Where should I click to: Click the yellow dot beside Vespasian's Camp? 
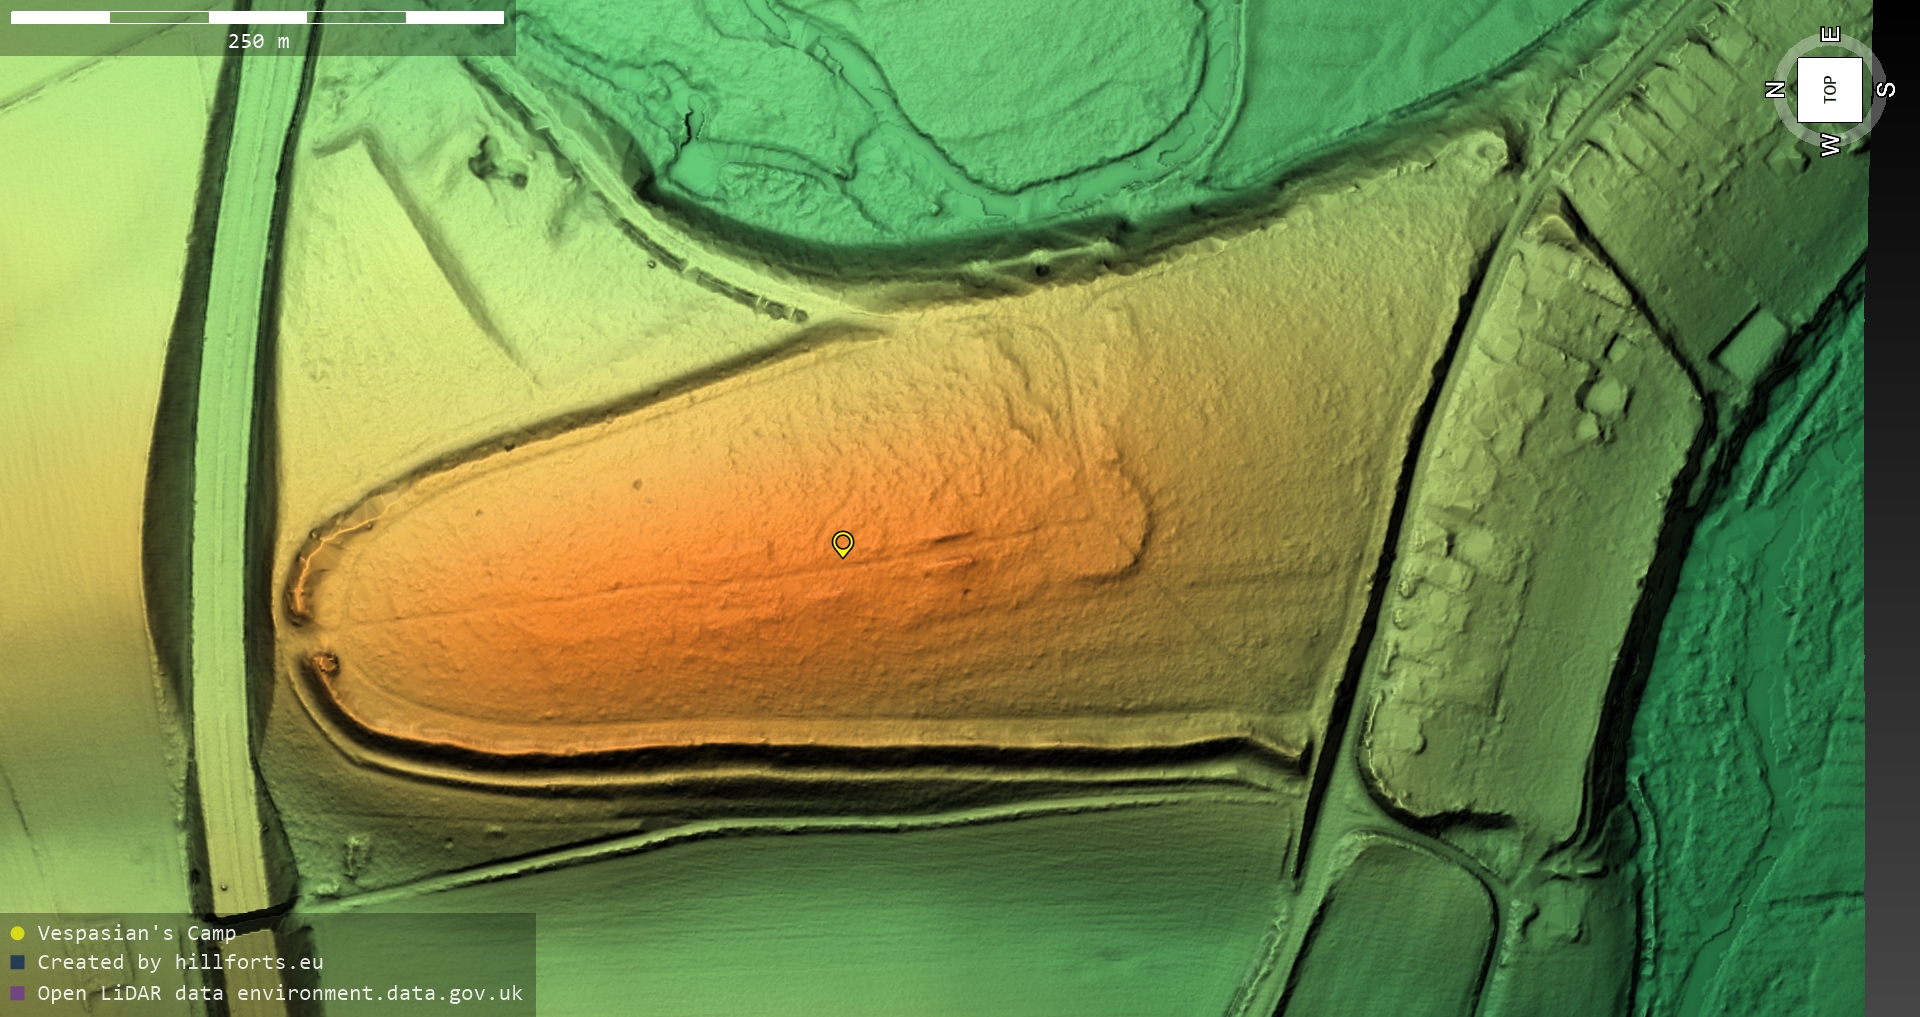coord(17,933)
